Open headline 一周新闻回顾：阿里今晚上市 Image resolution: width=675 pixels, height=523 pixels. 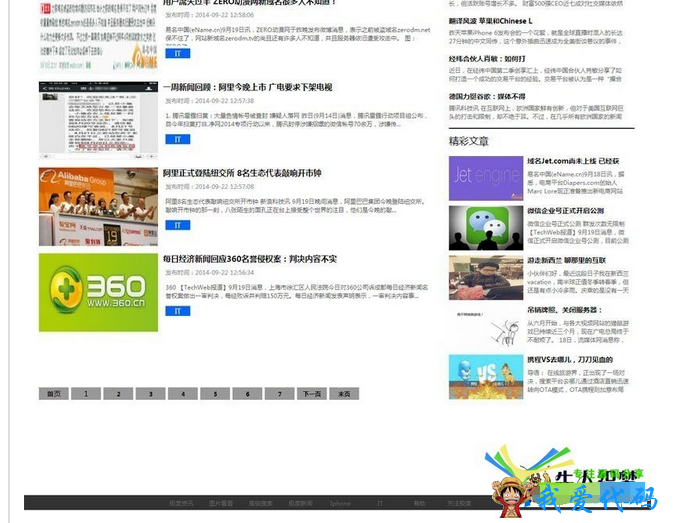[x=248, y=87]
